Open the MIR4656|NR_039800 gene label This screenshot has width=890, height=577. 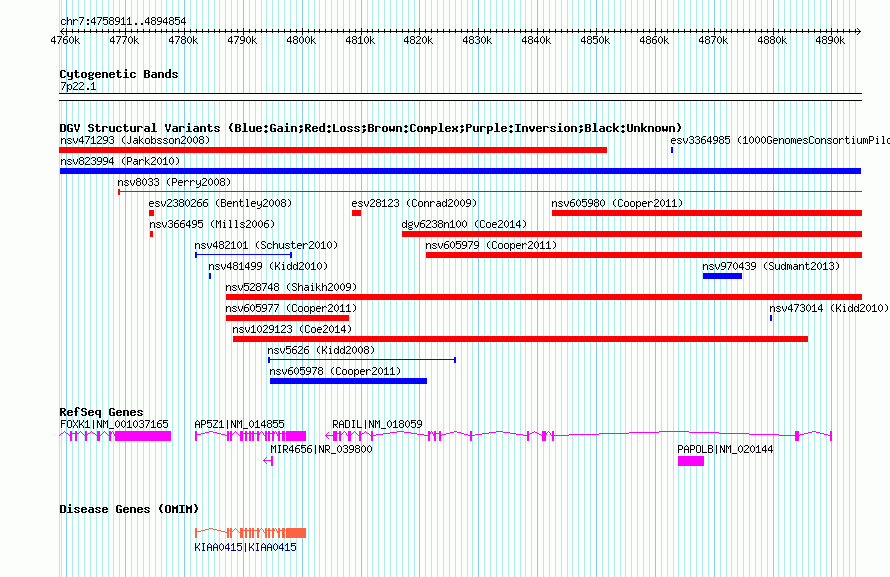point(321,449)
